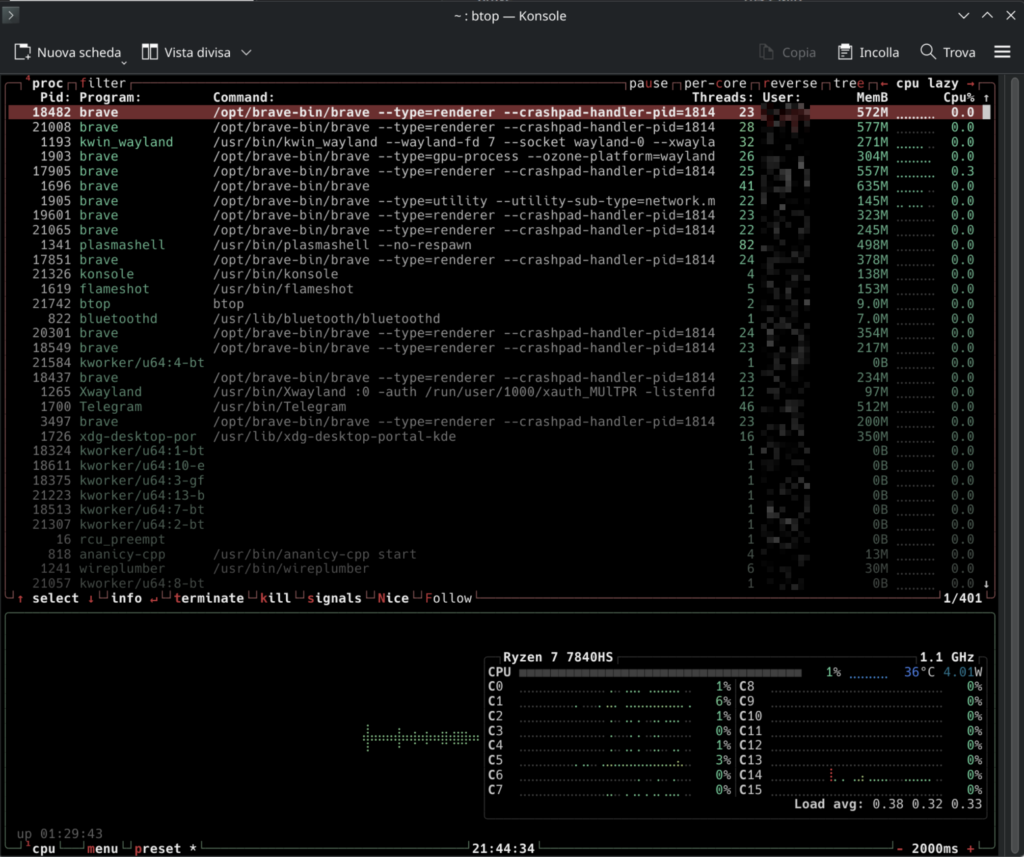The height and width of the screenshot is (857, 1024).
Task: Activate the process filter field
Action: [103, 83]
